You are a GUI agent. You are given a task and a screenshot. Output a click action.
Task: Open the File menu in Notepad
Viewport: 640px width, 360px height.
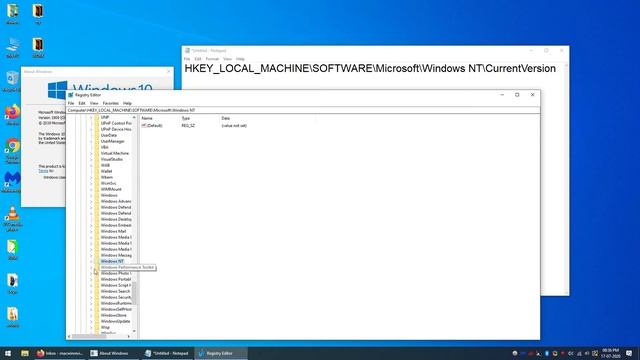pos(187,59)
